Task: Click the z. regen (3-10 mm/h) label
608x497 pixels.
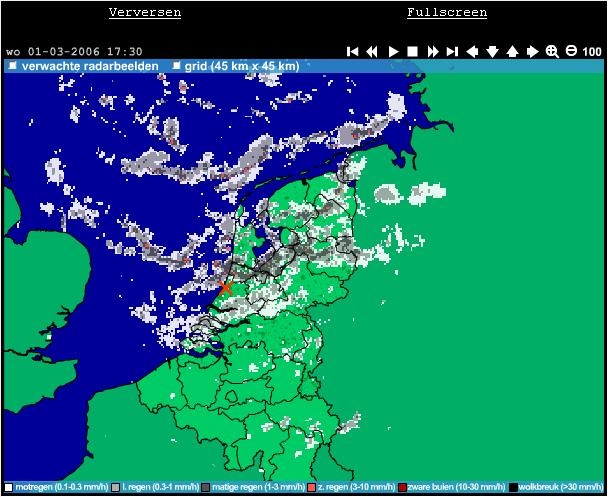Action: click(356, 487)
